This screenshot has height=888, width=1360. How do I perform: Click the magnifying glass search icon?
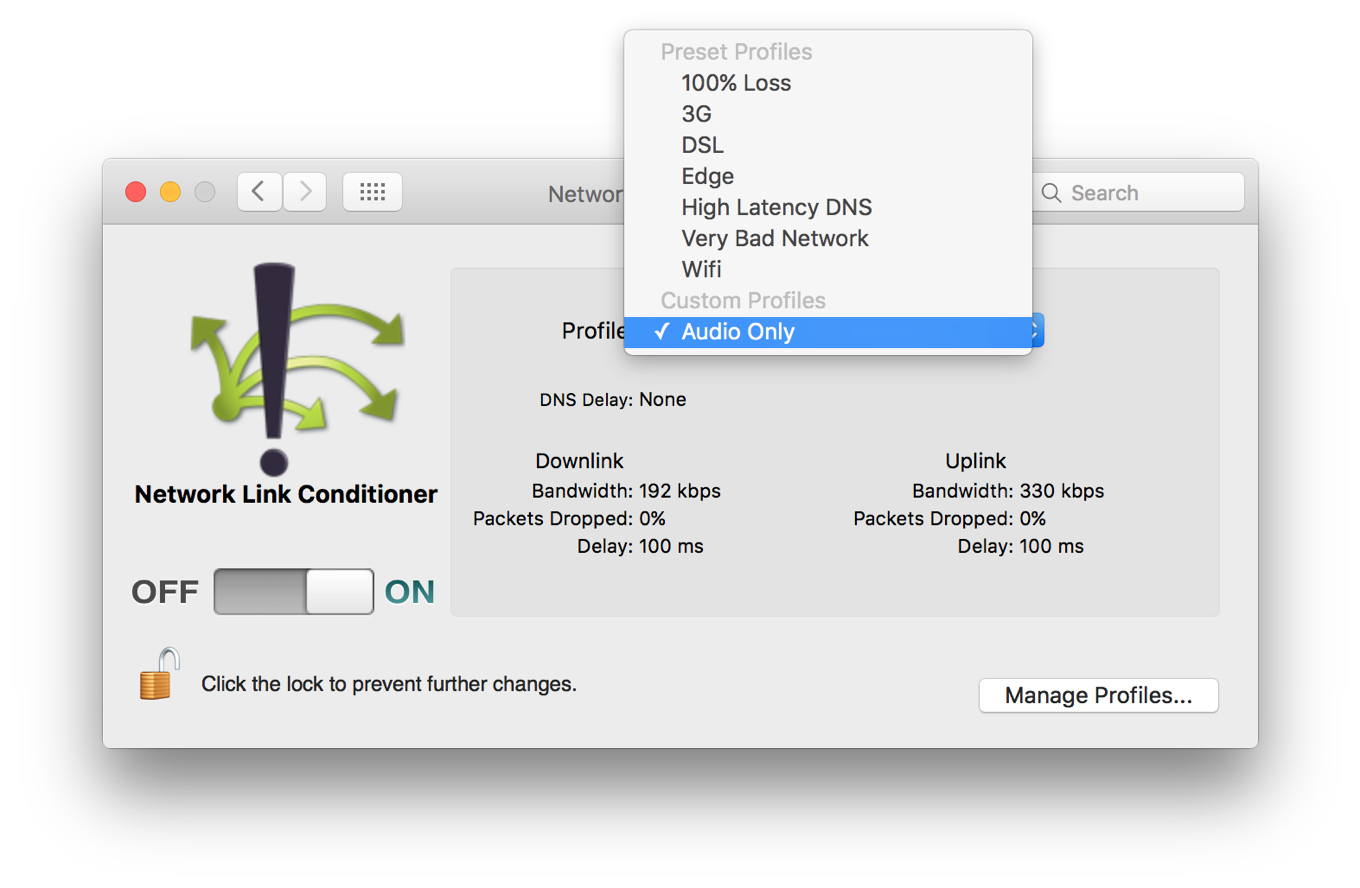(x=1051, y=193)
